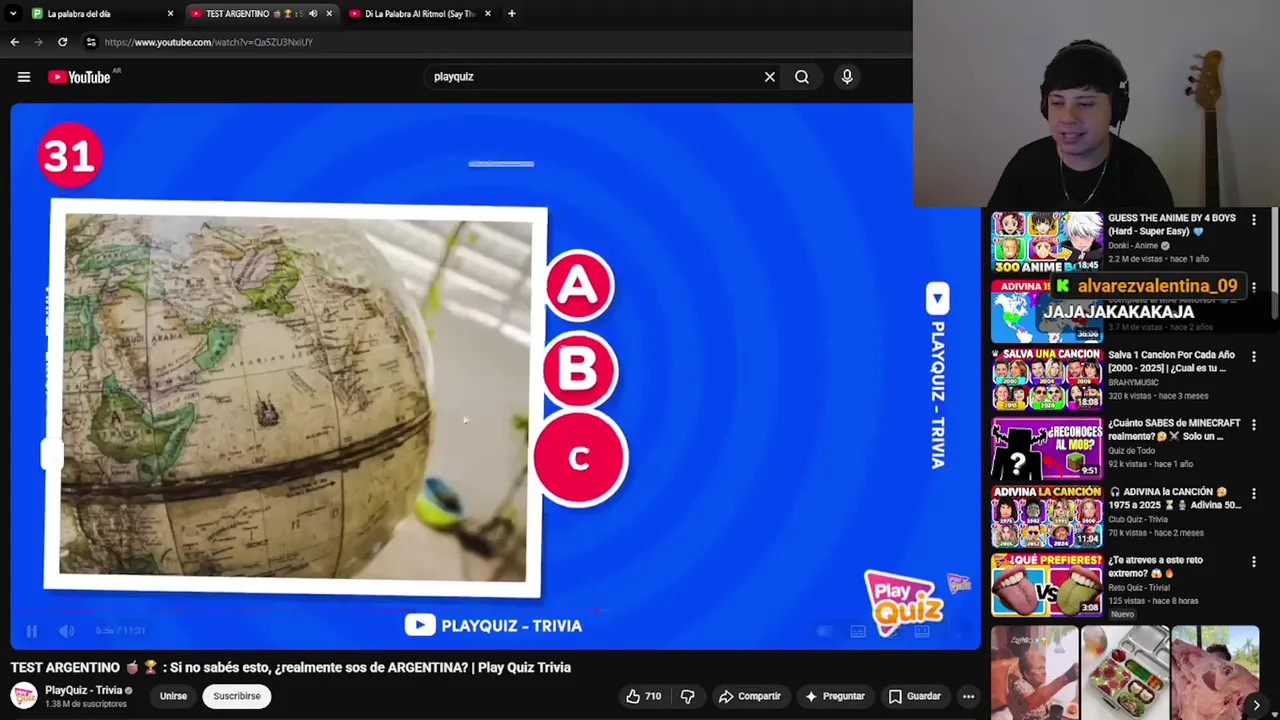This screenshot has height=720, width=1280.
Task: Expand the PlayQuiz info card arrow
Action: pos(937,298)
